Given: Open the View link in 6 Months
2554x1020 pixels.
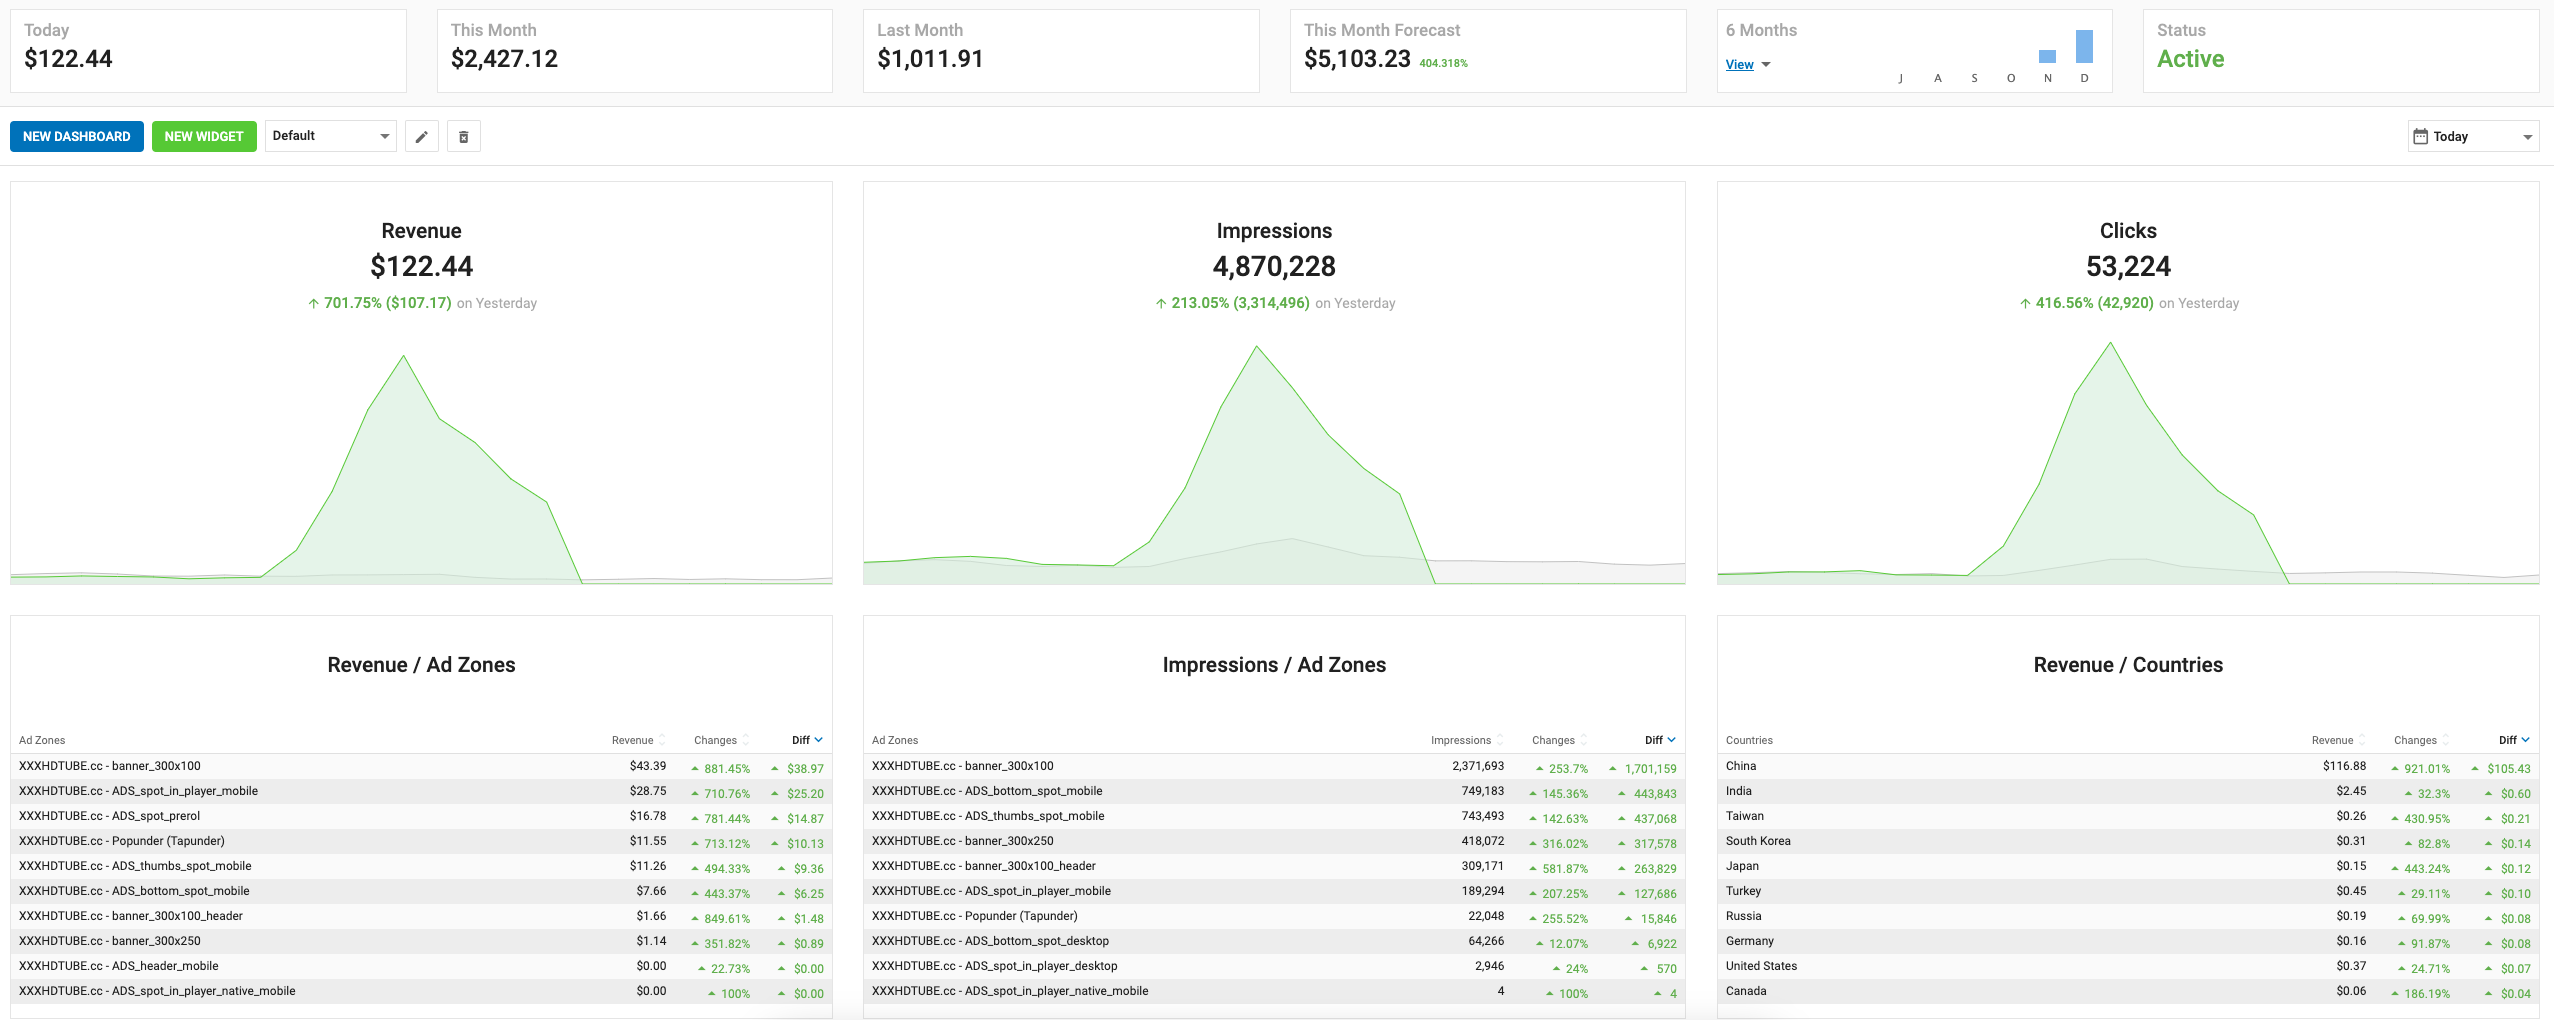Looking at the screenshot, I should [1740, 65].
